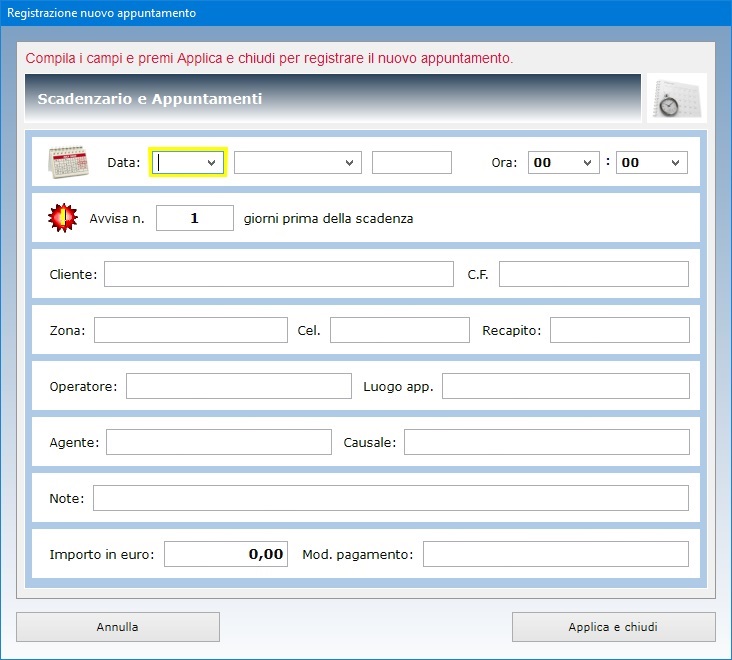Screen dimensions: 732x660
Task: Click the calendar clock icon in header
Action: 676,98
